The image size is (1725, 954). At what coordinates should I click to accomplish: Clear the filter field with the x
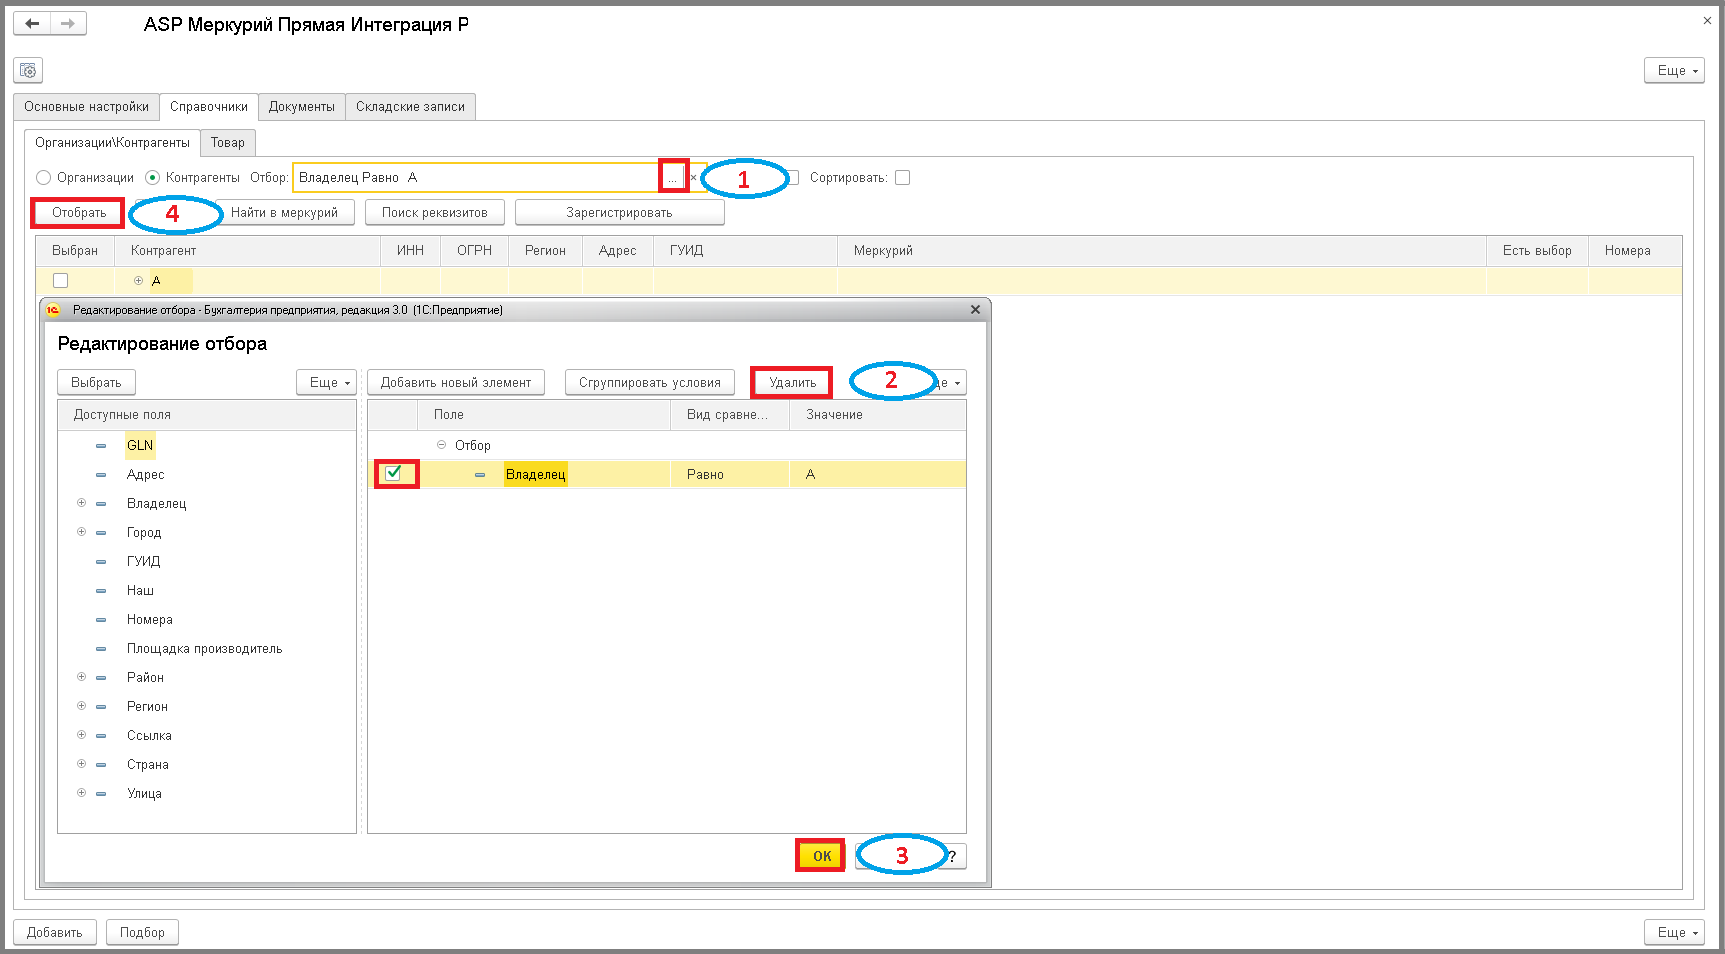693,177
